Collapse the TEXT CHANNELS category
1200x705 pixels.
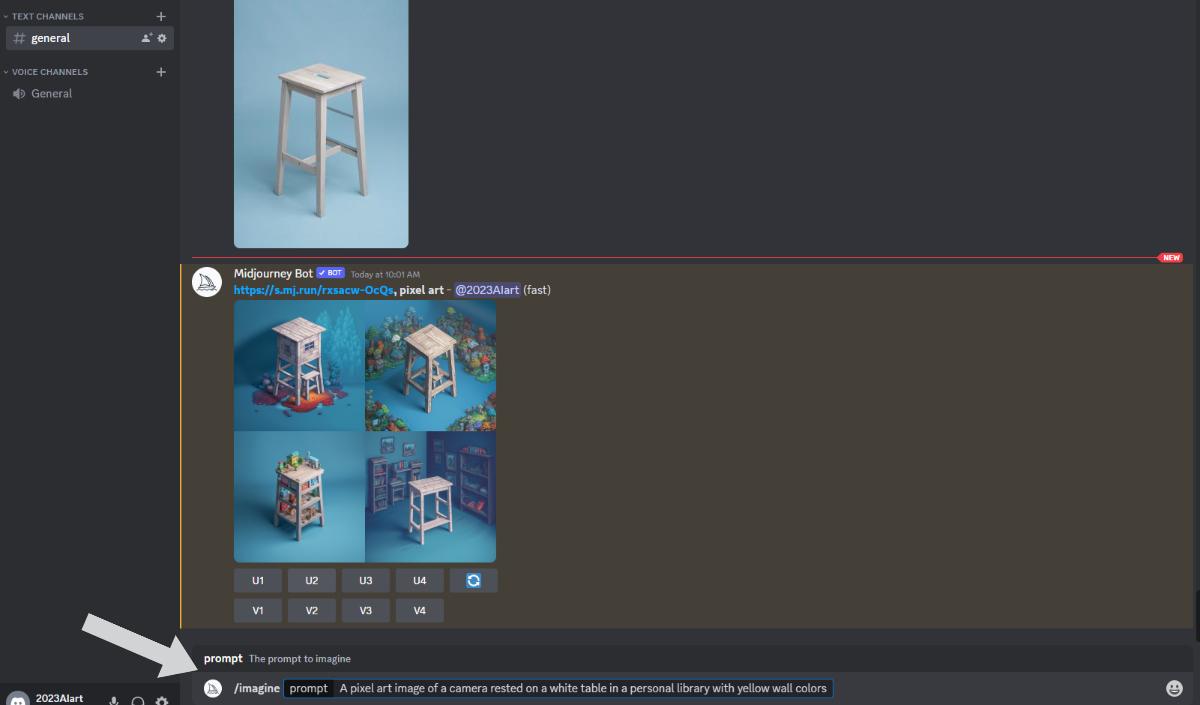pyautogui.click(x=45, y=16)
